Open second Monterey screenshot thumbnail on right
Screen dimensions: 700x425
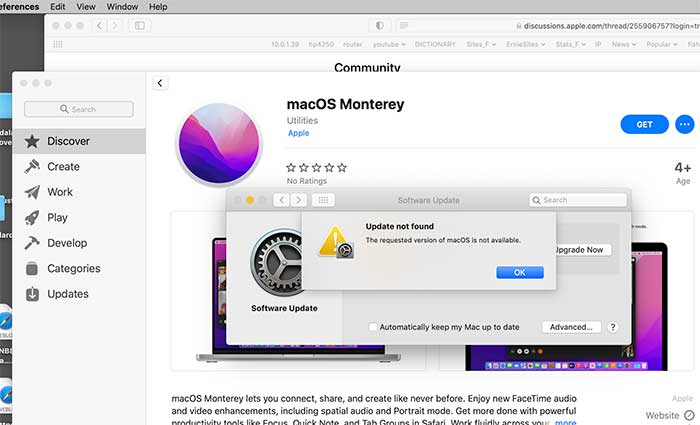[x=566, y=291]
